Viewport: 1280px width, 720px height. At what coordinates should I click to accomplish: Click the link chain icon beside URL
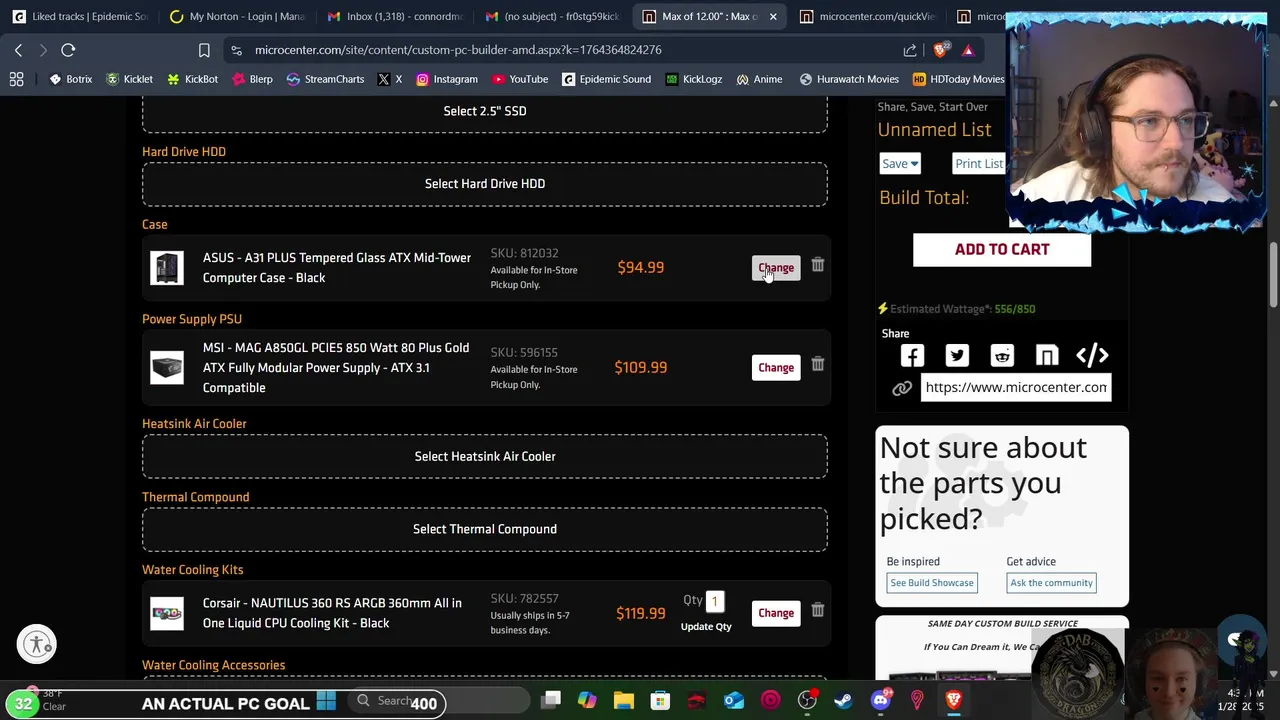click(x=902, y=388)
